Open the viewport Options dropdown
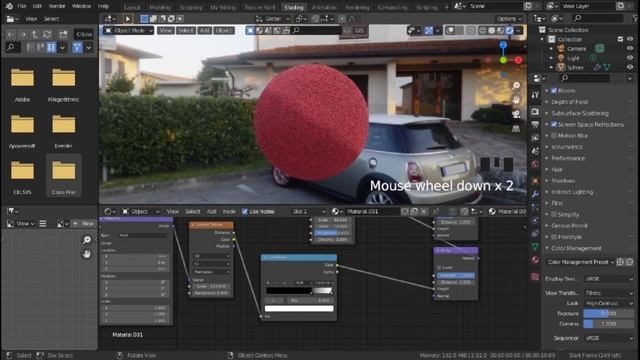 coord(509,19)
